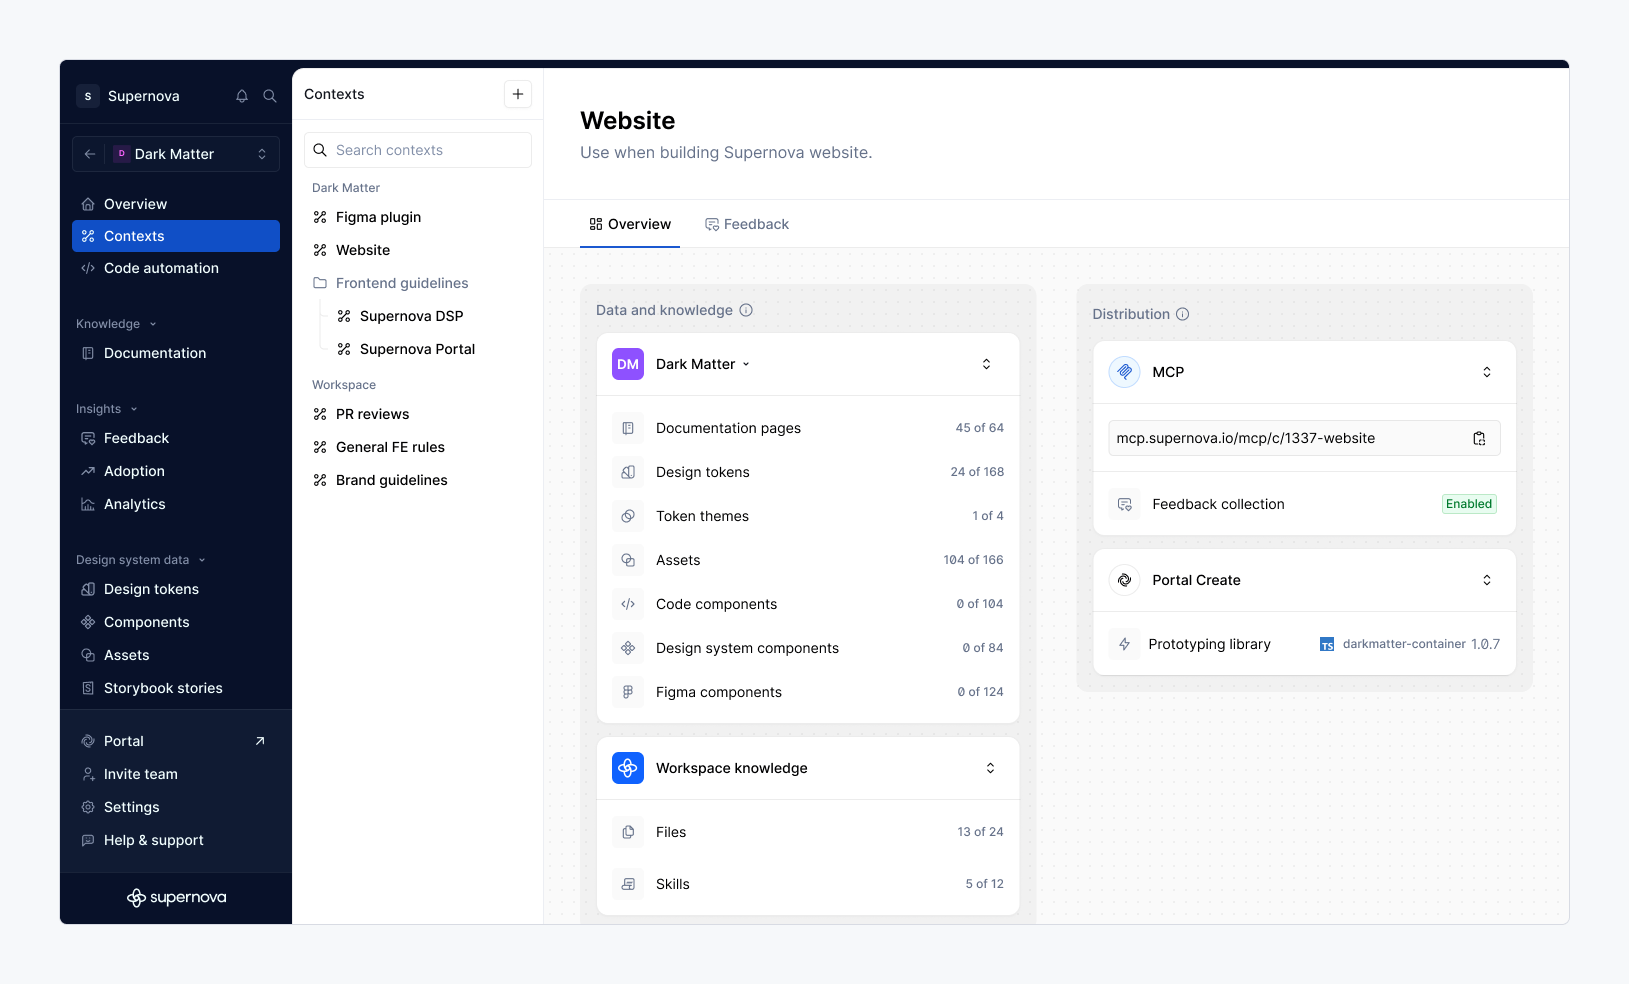The image size is (1629, 984).
Task: Toggle the Portal Create card expand chevrons
Action: click(x=1487, y=580)
